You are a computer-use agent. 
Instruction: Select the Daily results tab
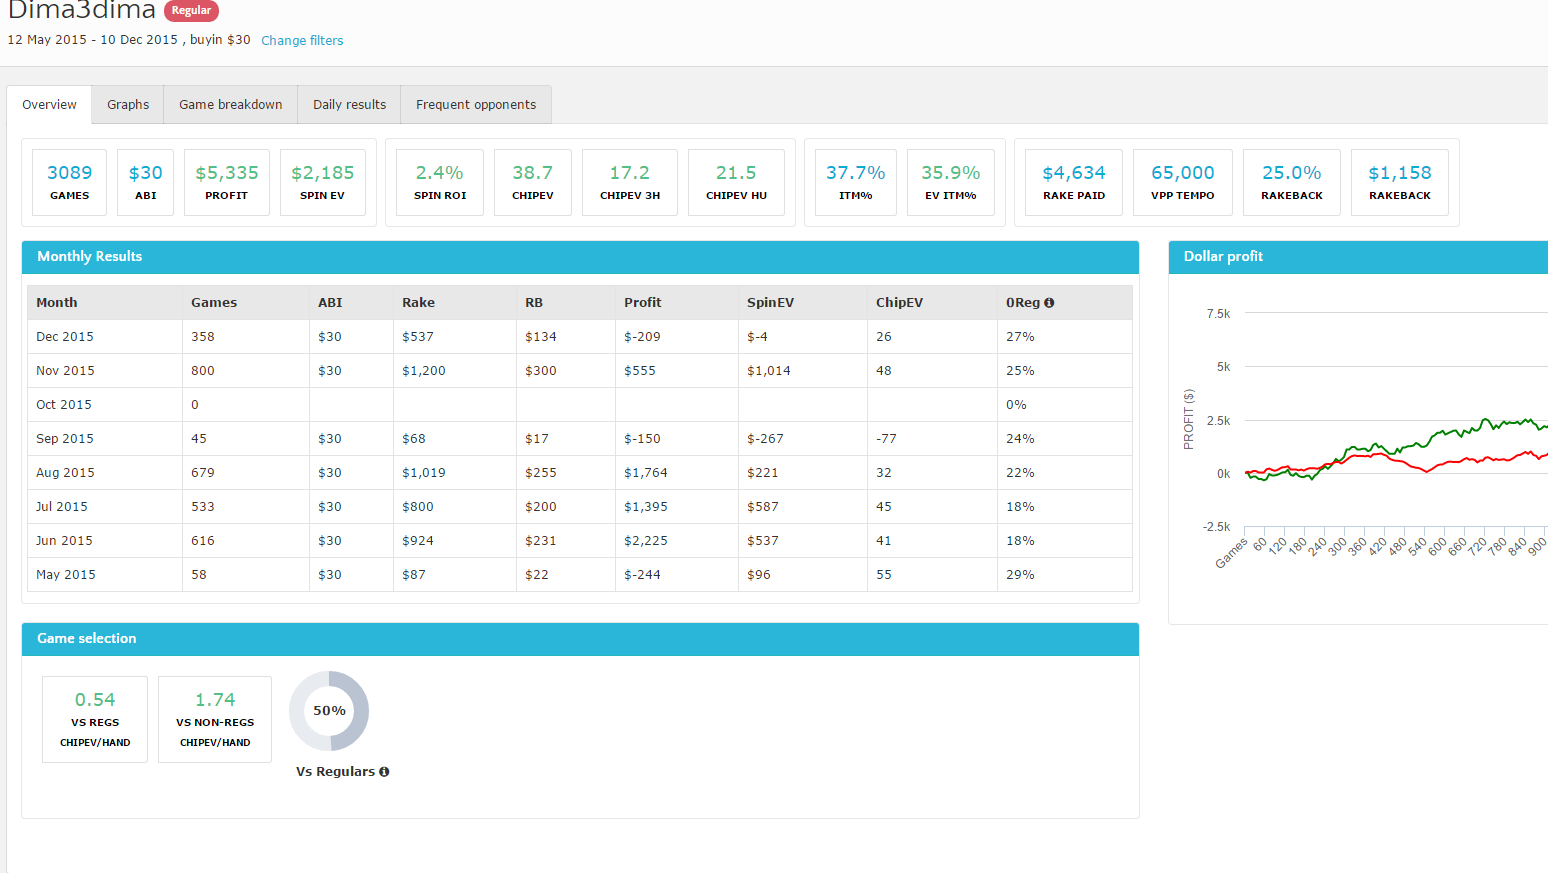coord(349,105)
